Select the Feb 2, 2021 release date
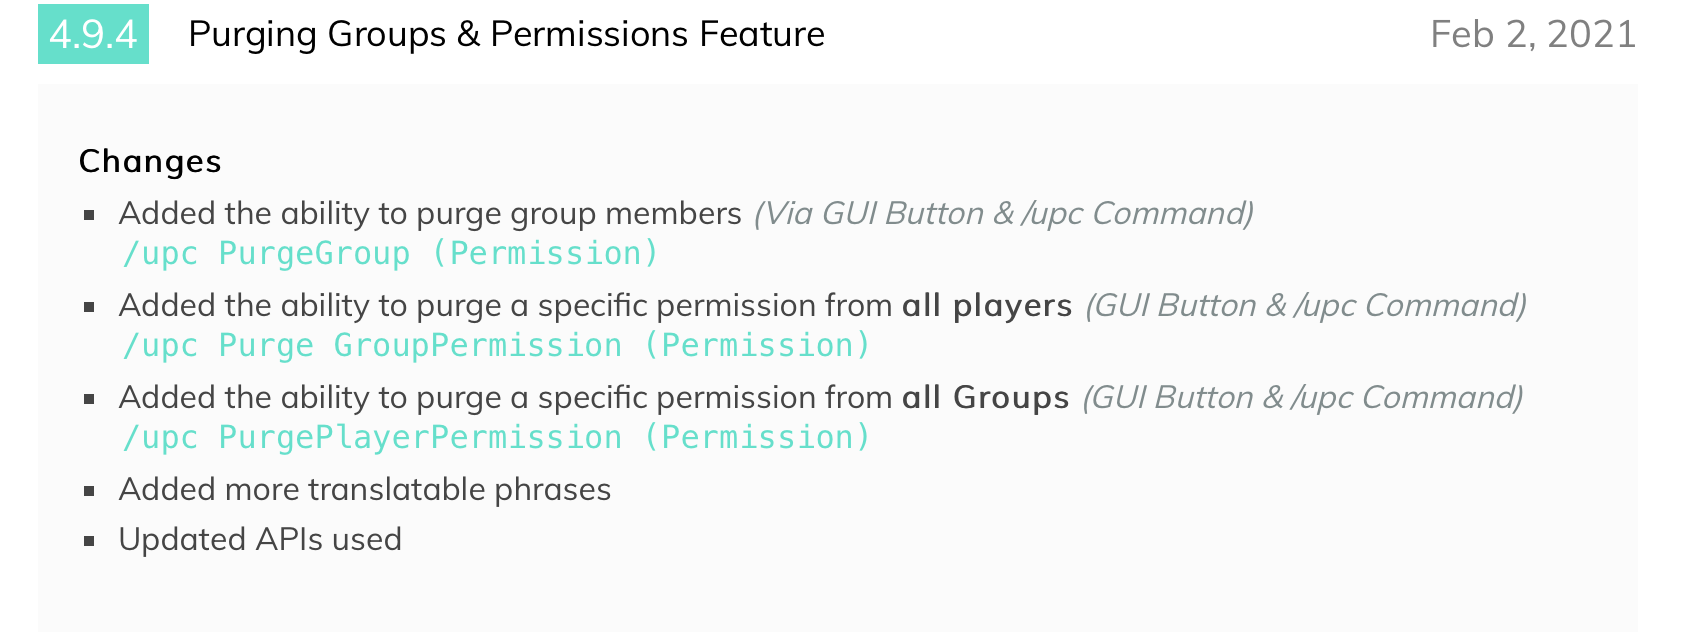 point(1532,34)
